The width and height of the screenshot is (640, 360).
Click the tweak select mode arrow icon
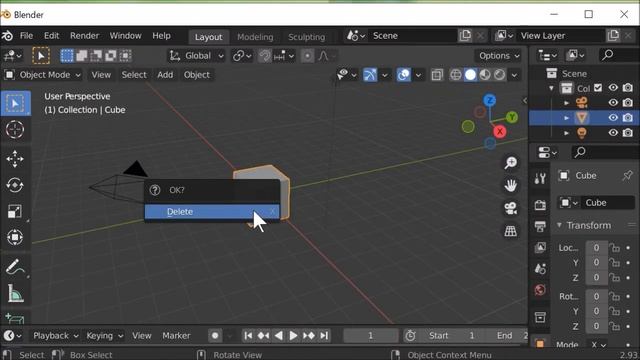pos(41,56)
